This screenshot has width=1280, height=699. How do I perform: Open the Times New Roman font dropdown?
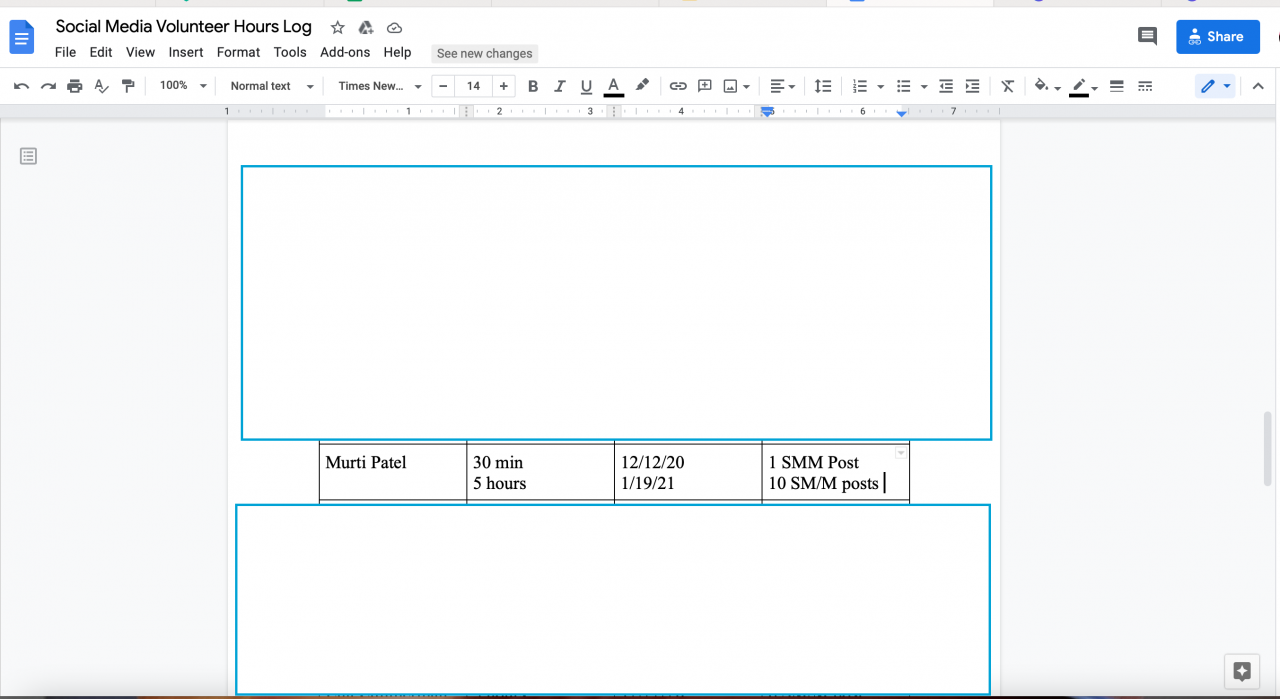point(380,86)
